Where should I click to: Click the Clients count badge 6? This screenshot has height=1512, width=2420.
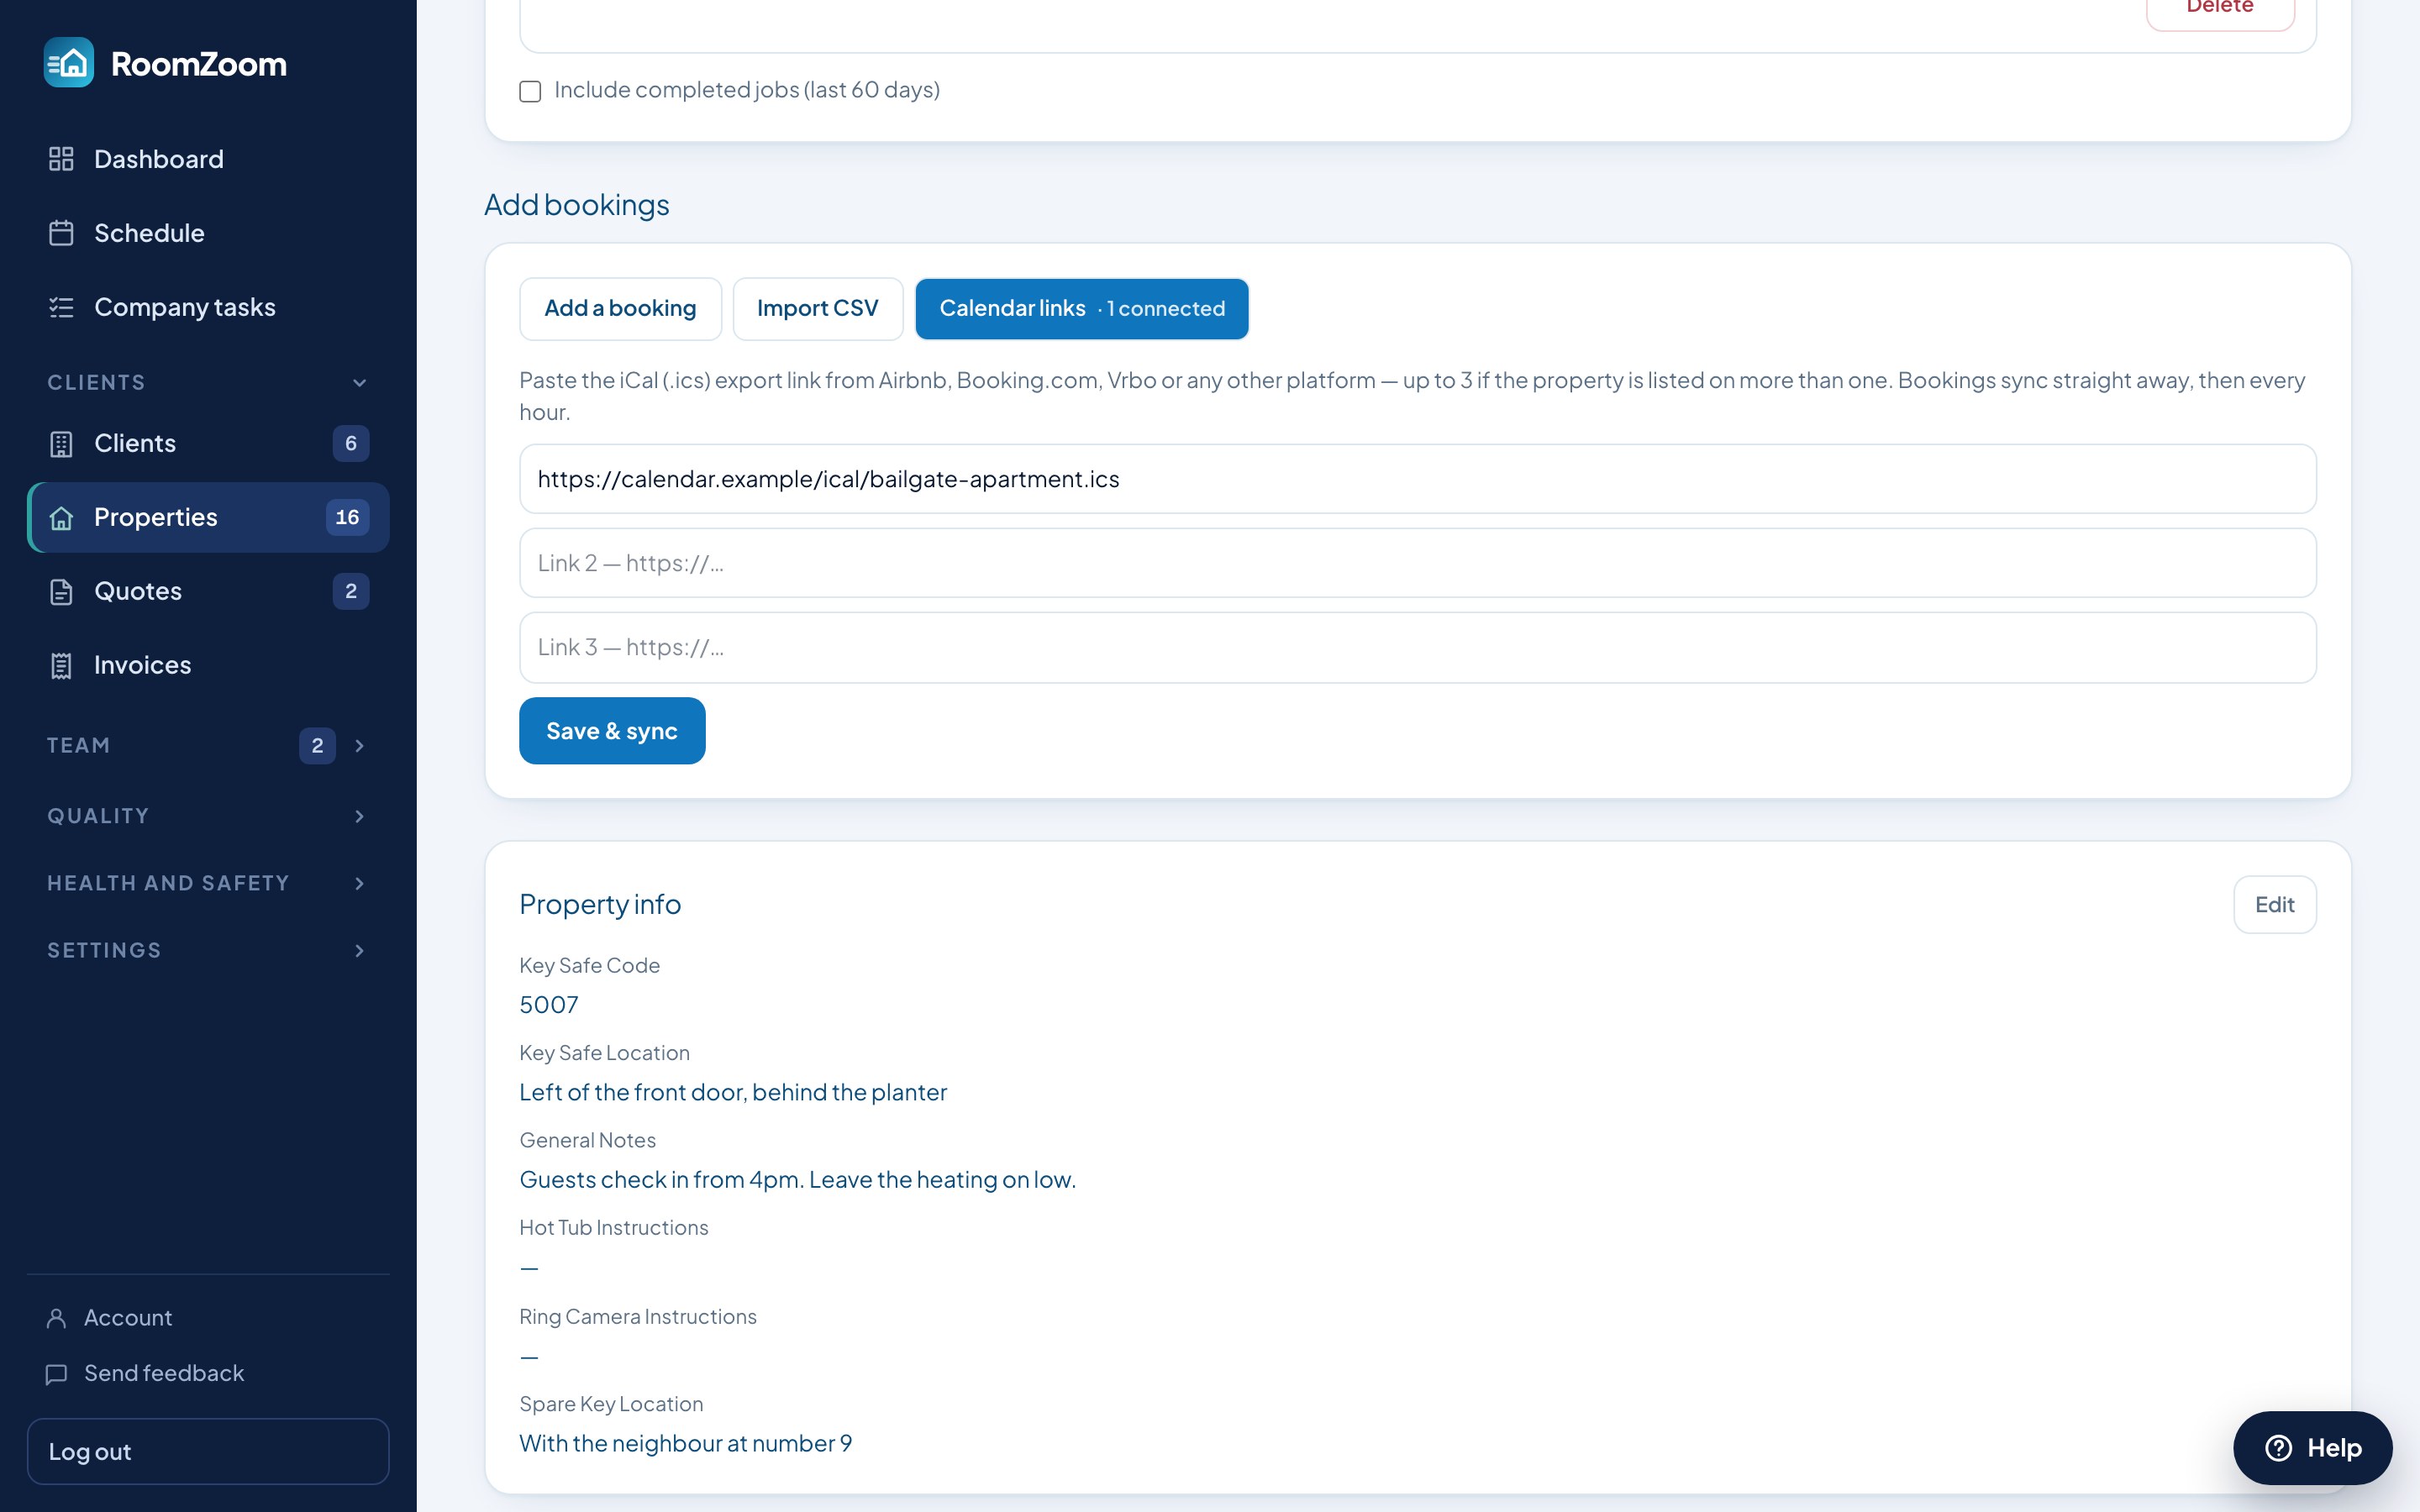pyautogui.click(x=351, y=443)
